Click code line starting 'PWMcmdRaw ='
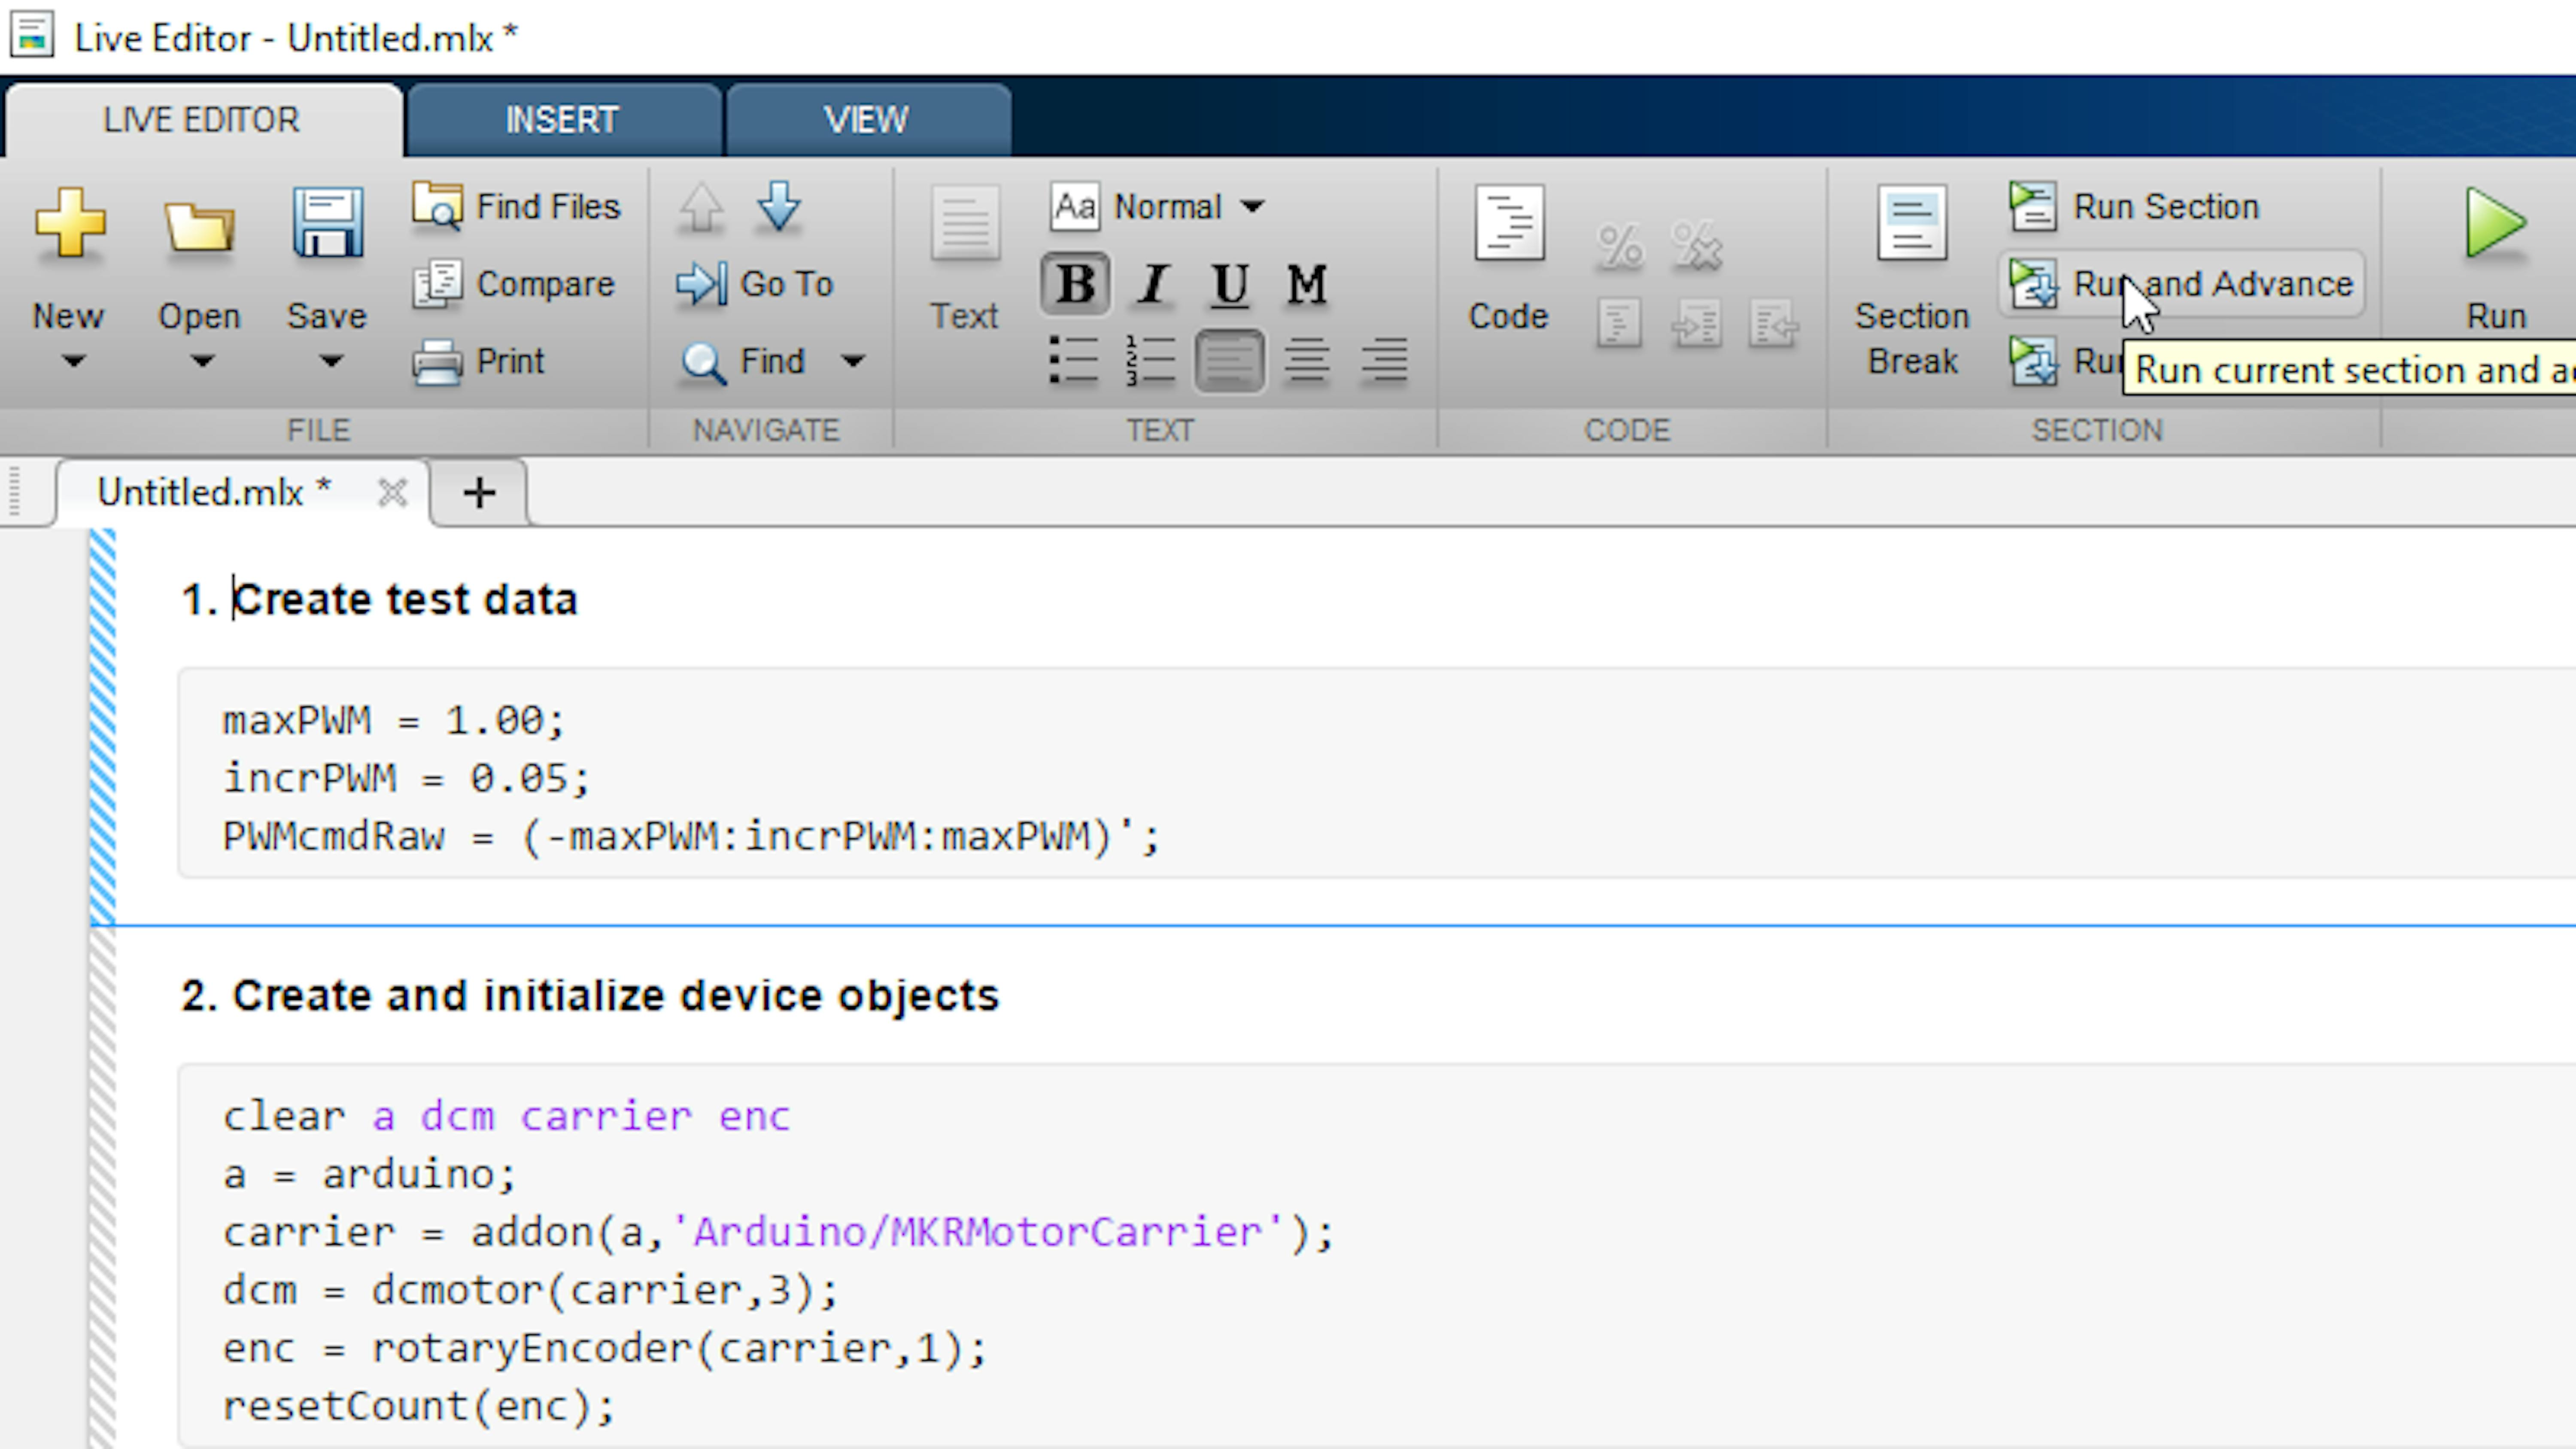The image size is (2576, 1449). click(x=691, y=837)
